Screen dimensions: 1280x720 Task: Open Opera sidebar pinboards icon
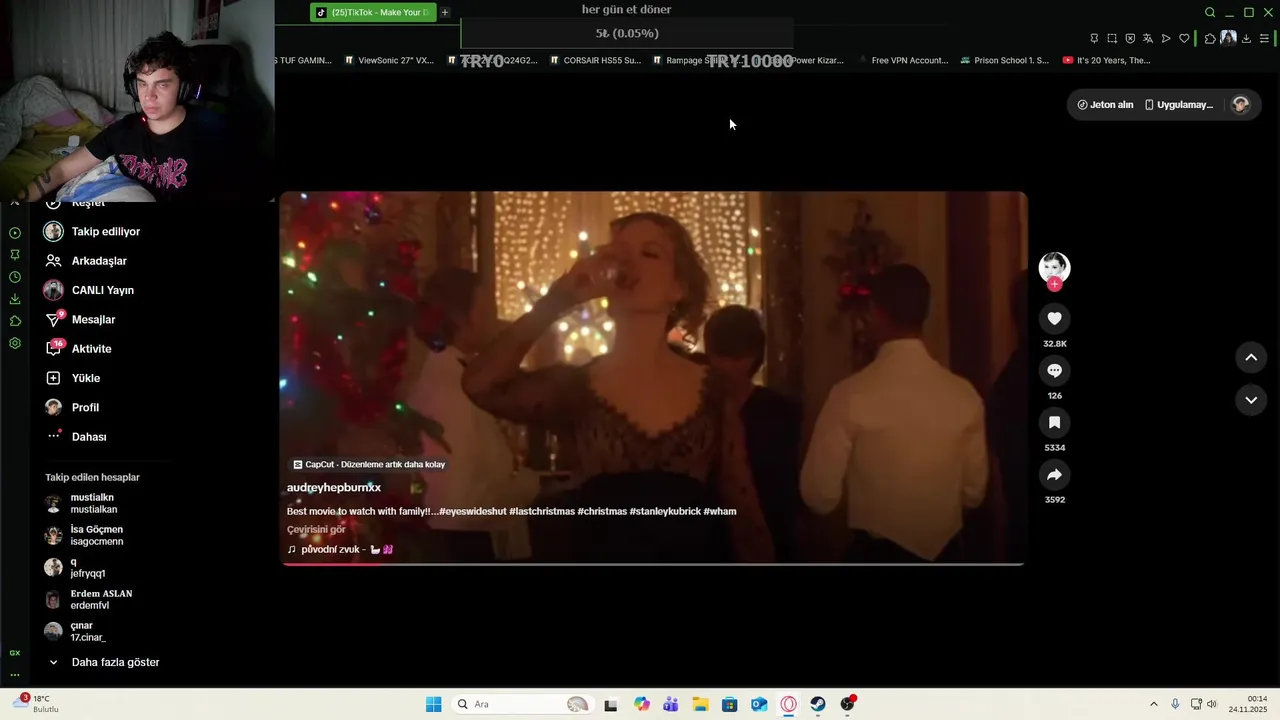click(x=15, y=255)
